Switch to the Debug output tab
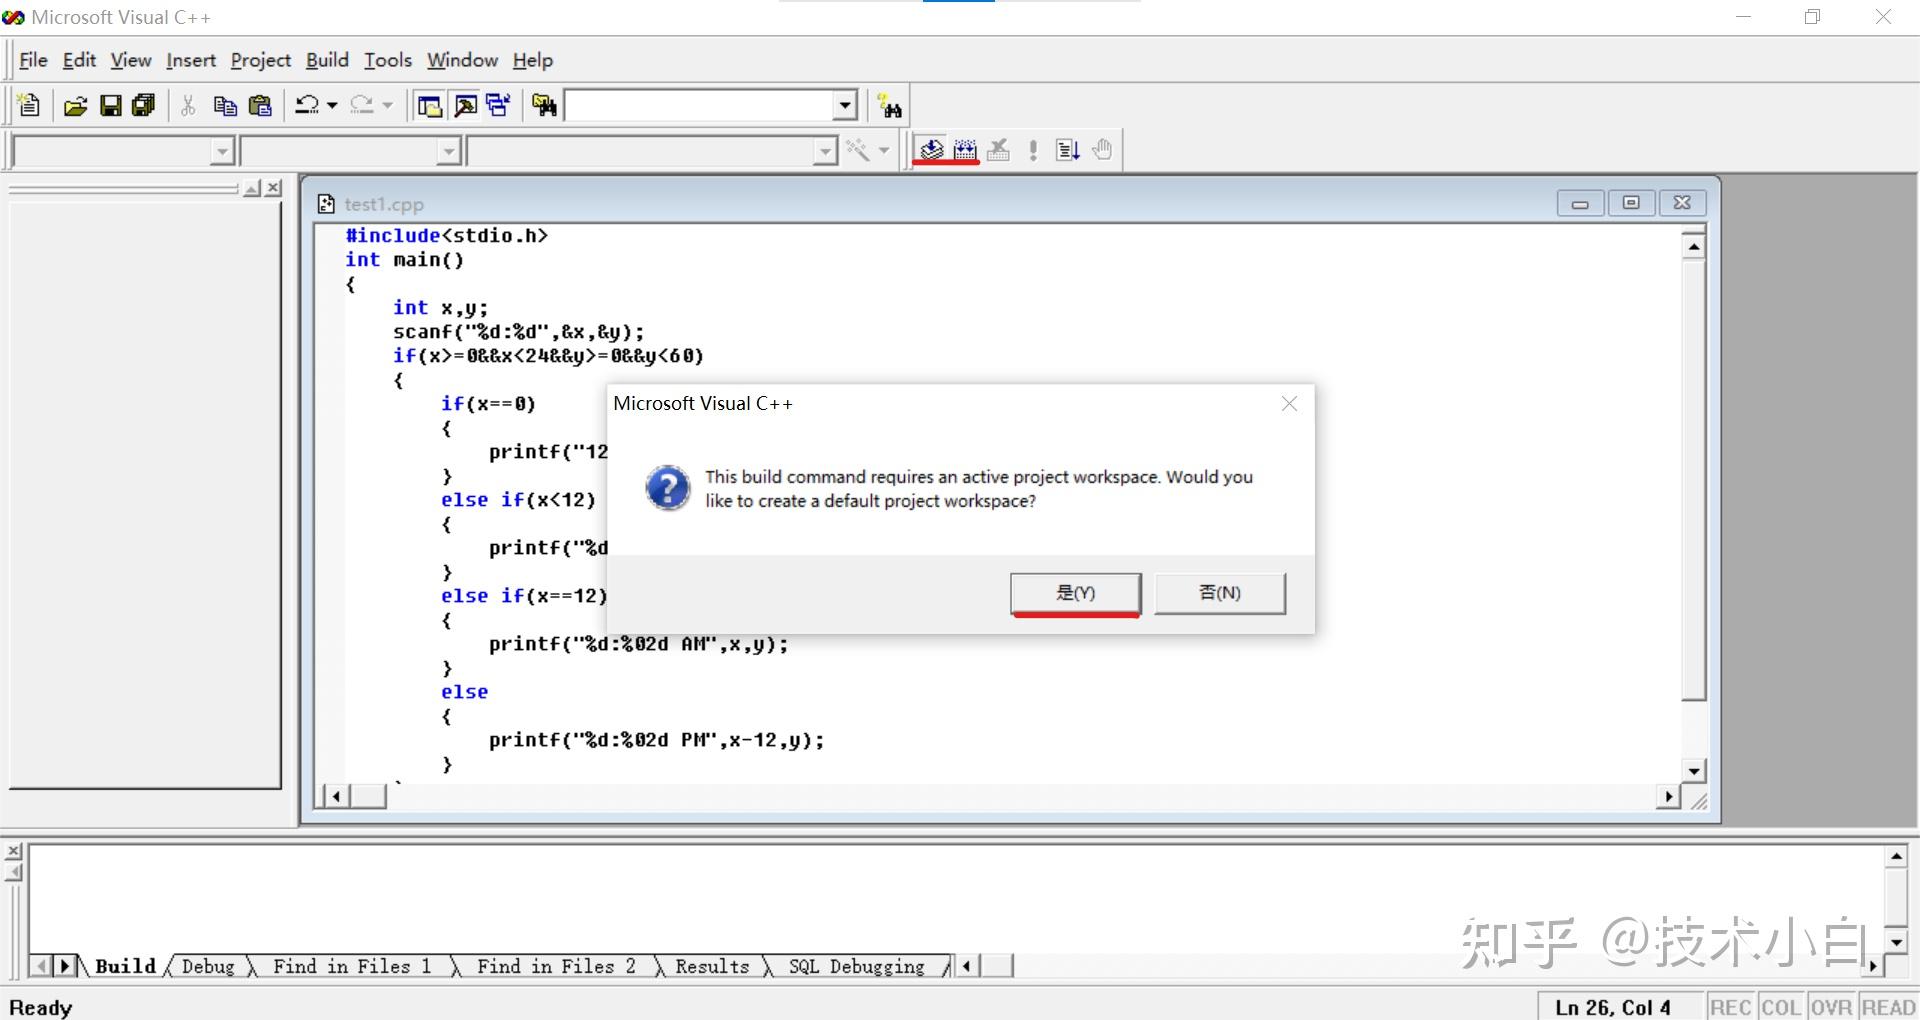 pos(206,966)
